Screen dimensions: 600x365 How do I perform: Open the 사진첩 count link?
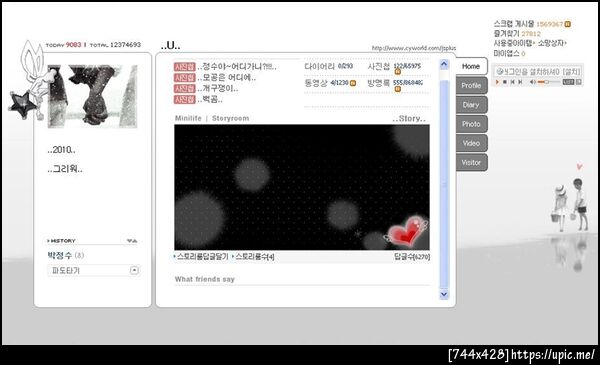[x=394, y=66]
